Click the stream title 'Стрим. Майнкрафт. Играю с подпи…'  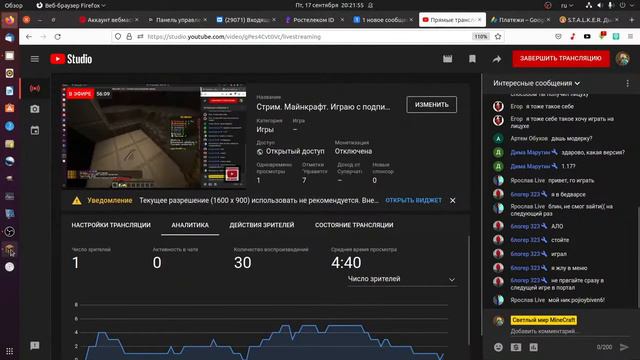[x=323, y=107]
